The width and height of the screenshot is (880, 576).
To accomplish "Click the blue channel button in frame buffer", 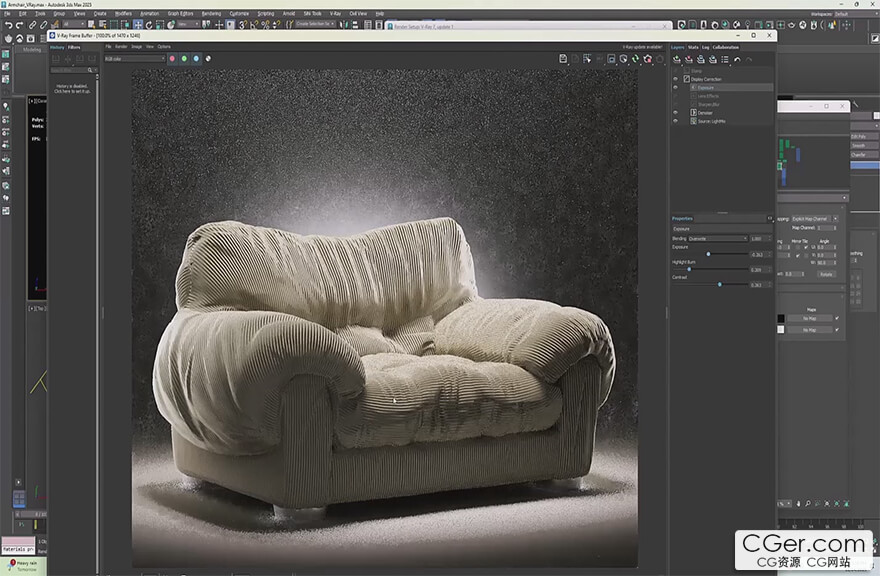I will click(x=196, y=59).
